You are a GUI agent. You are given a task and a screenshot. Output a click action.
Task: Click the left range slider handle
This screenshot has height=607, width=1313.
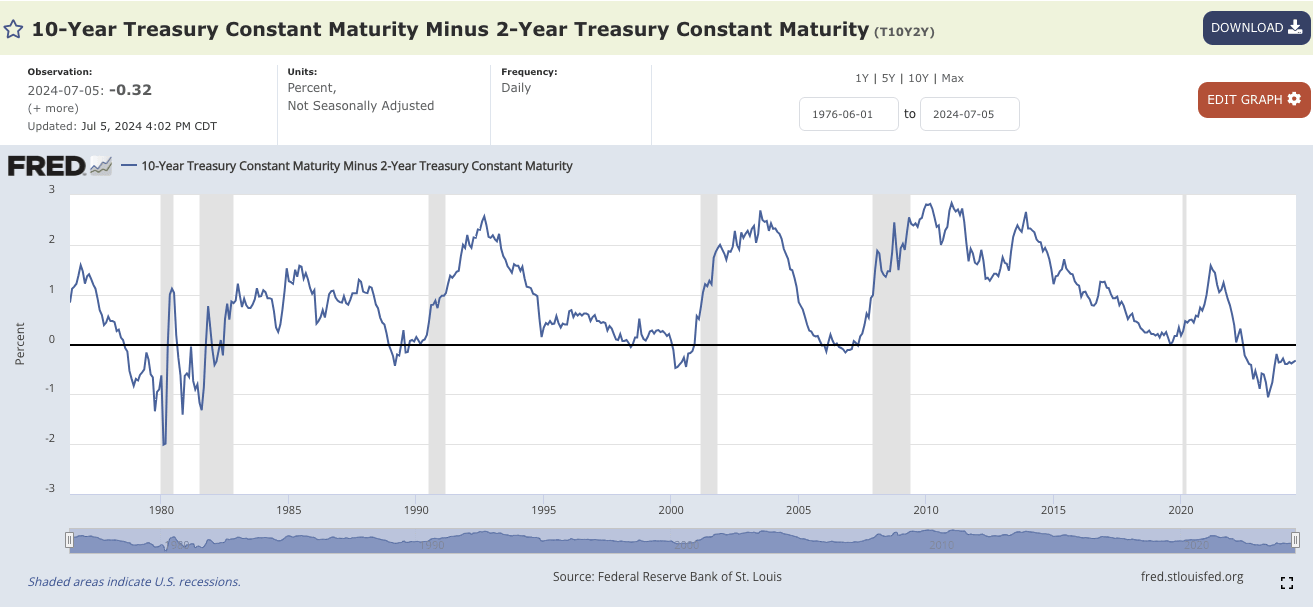click(69, 541)
